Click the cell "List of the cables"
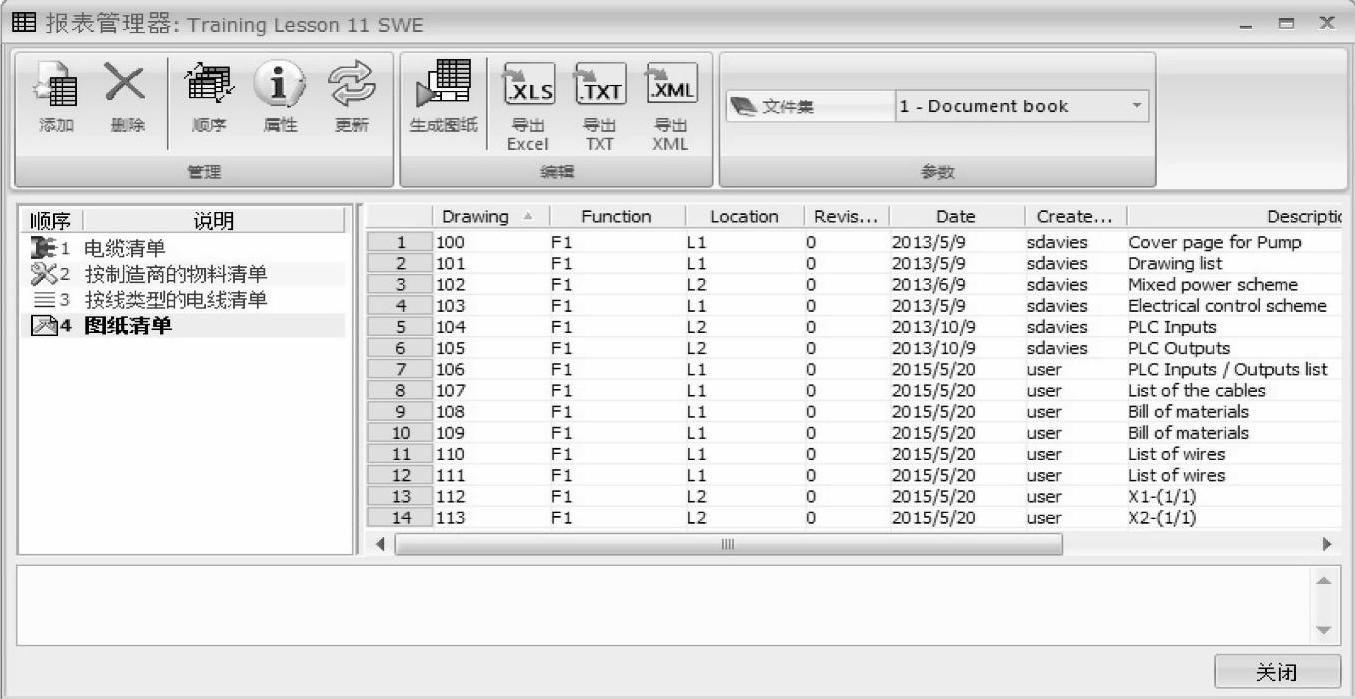 coord(1197,390)
